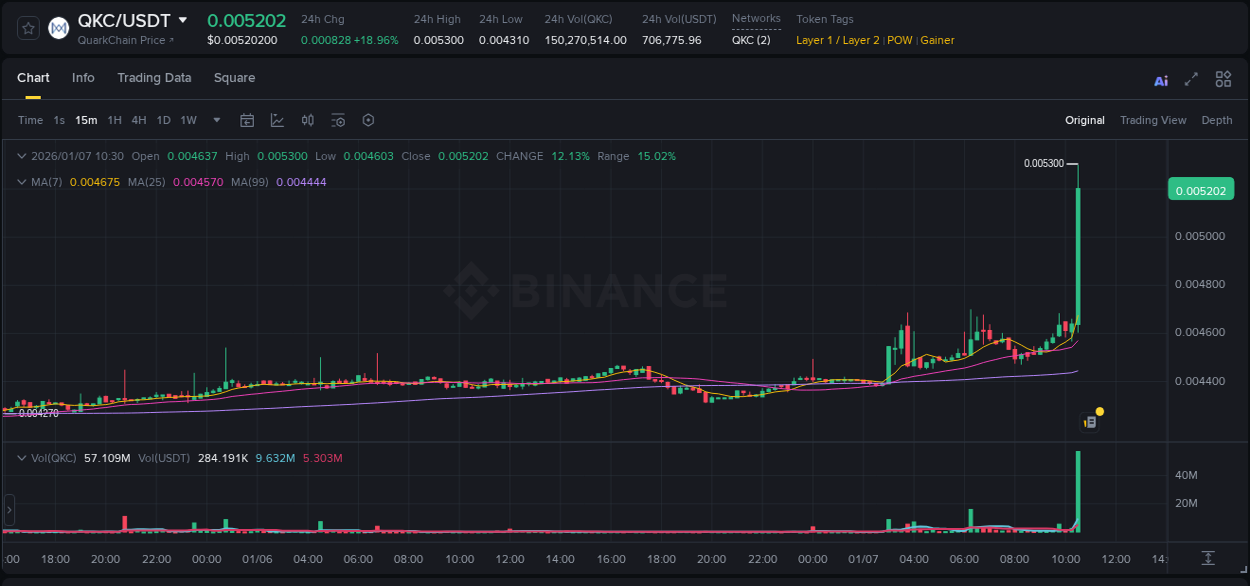Open the Square tab
The height and width of the screenshot is (586, 1250).
235,78
